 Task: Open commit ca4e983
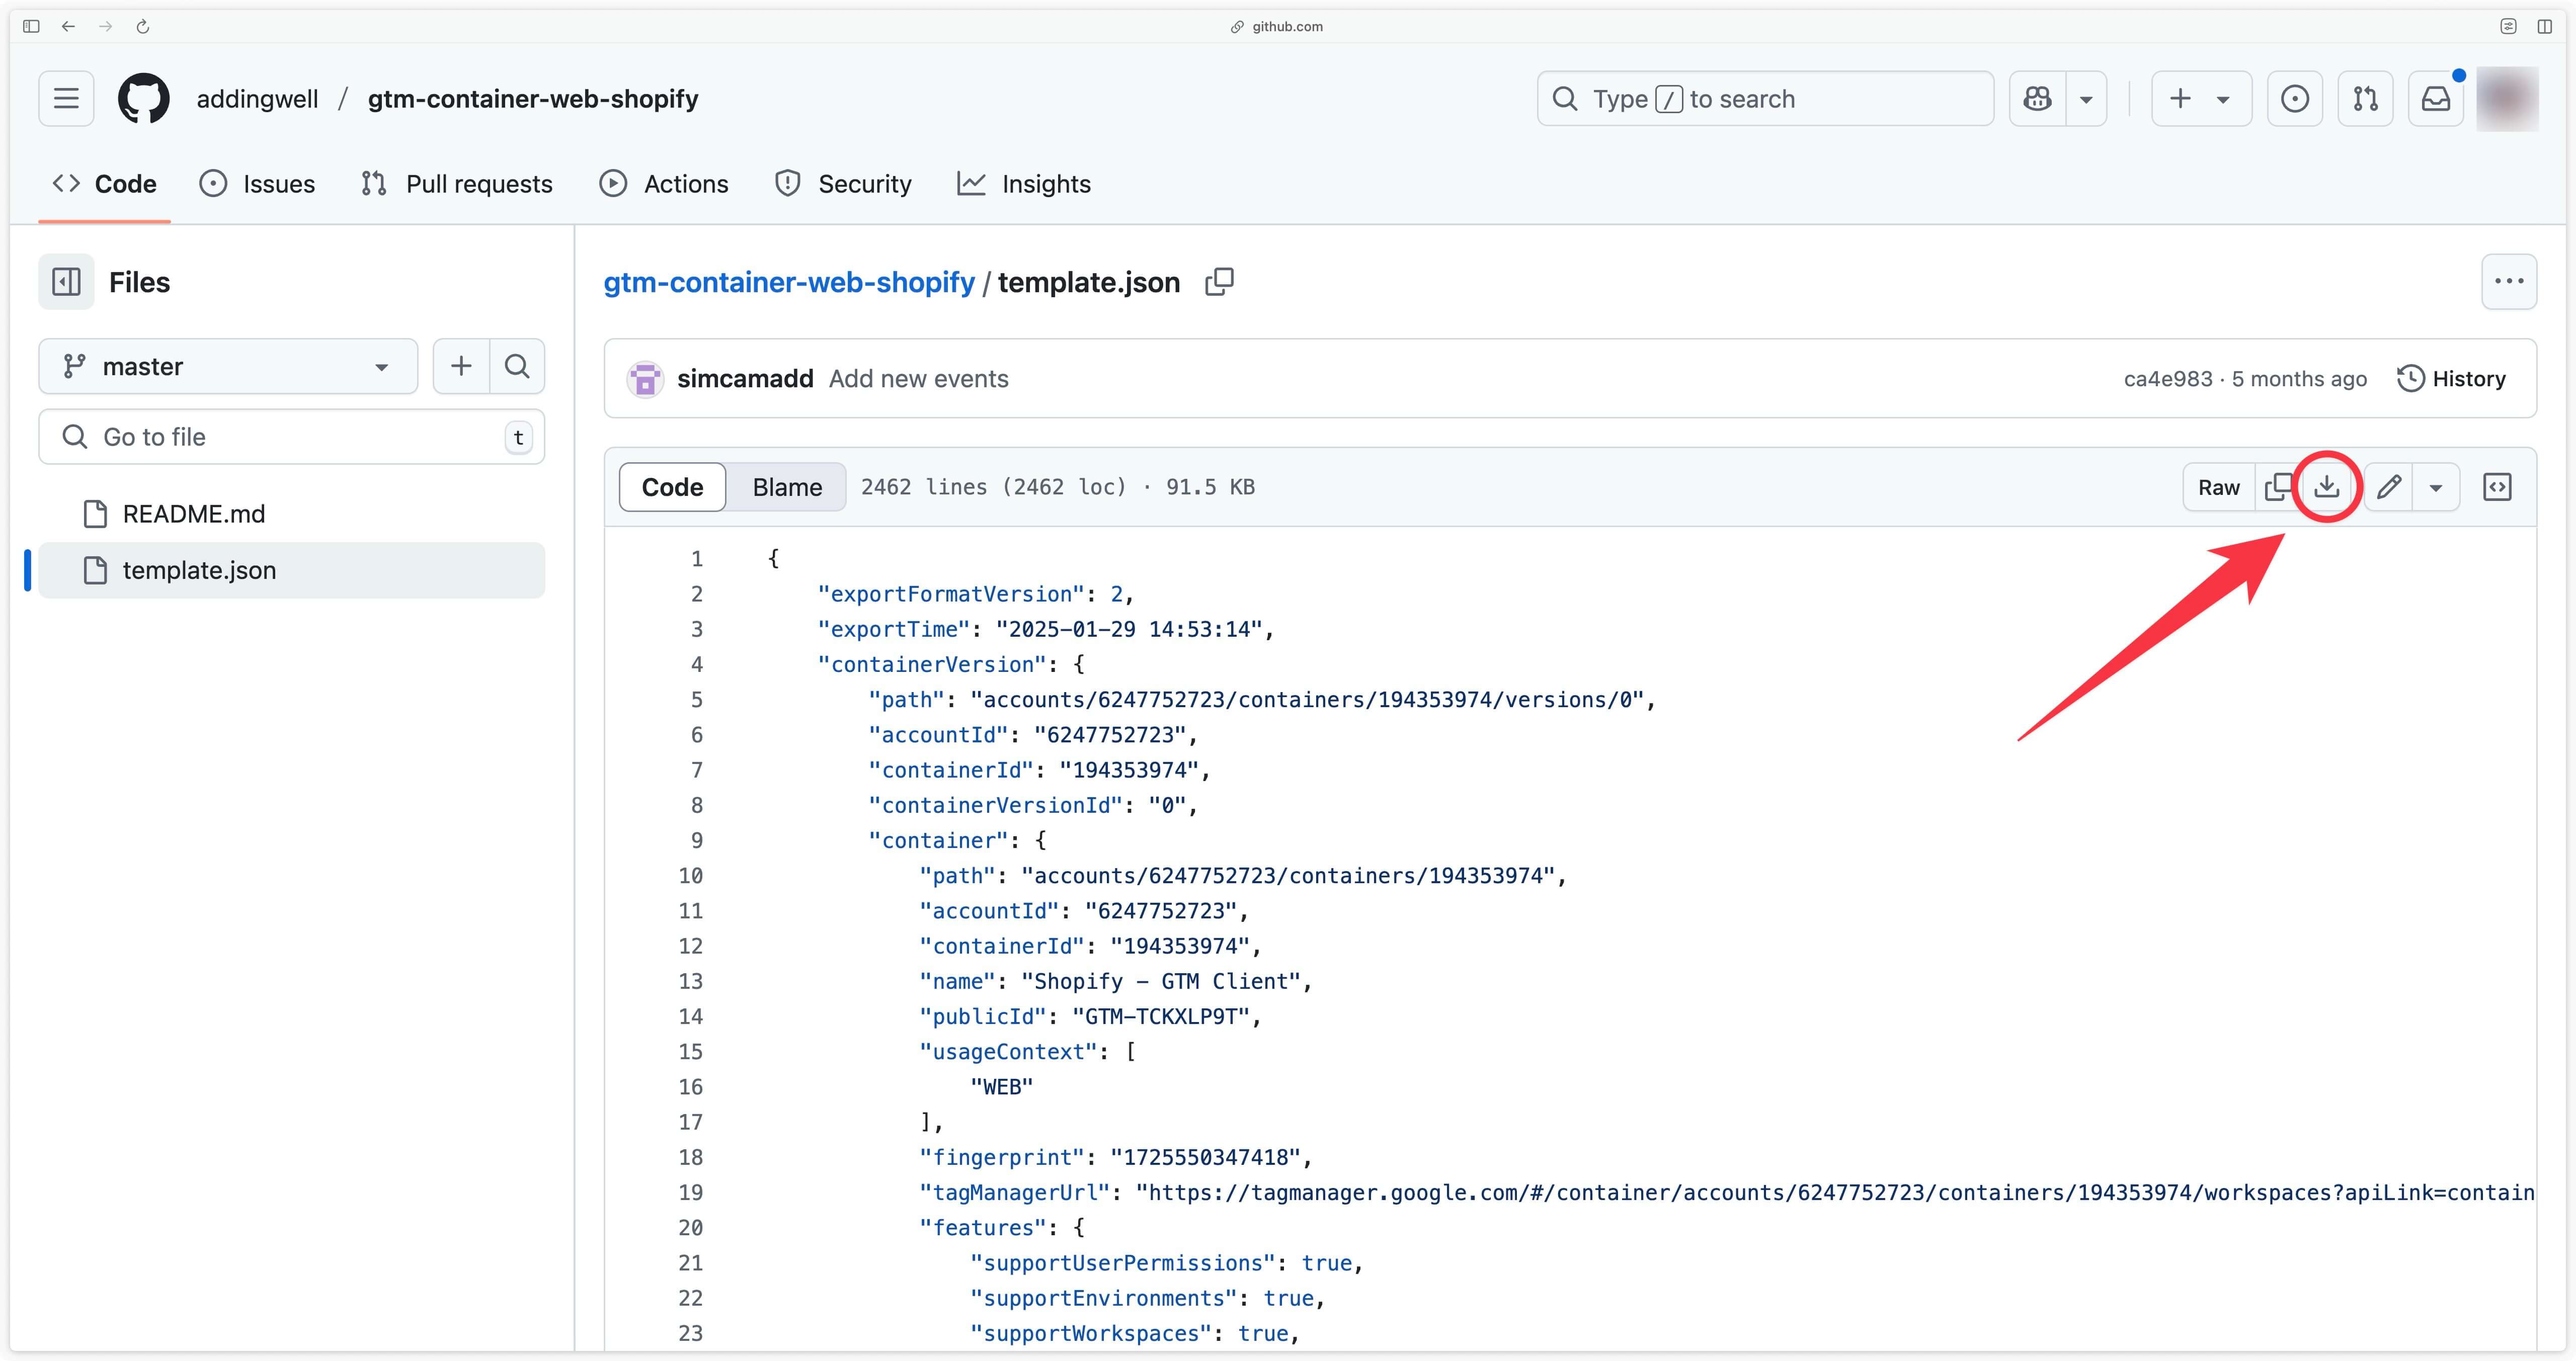(x=2168, y=379)
